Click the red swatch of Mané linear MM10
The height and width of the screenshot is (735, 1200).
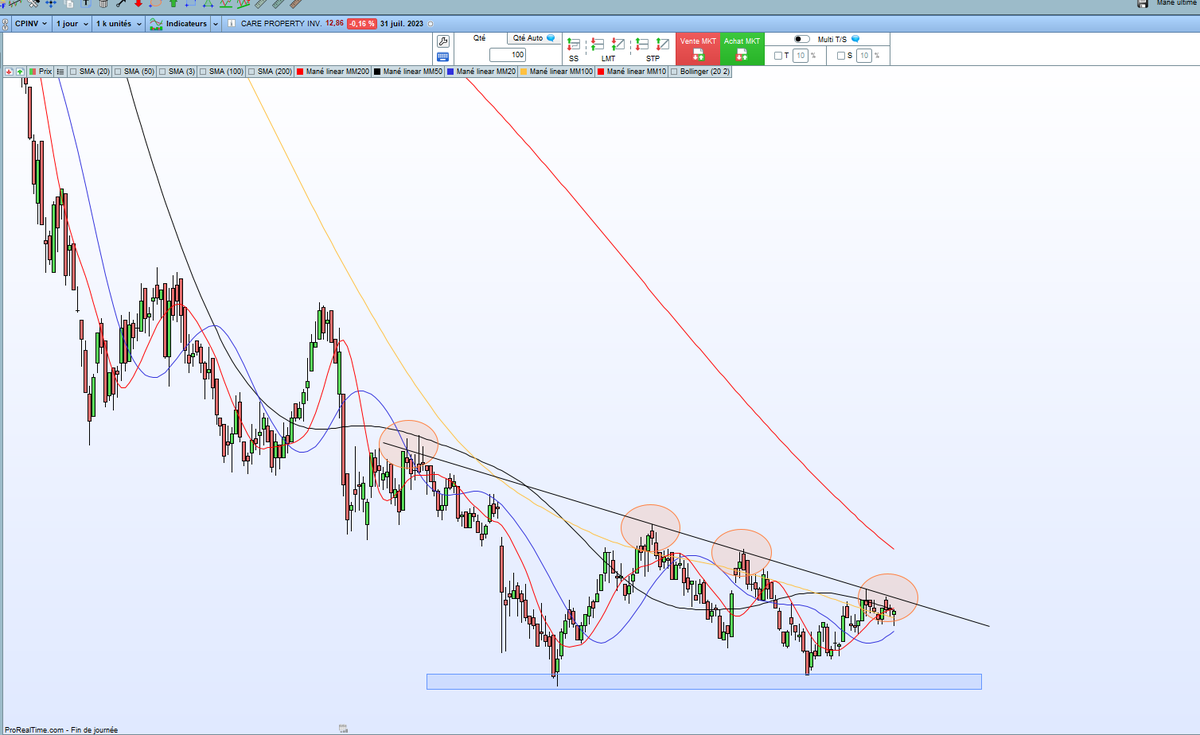(601, 72)
